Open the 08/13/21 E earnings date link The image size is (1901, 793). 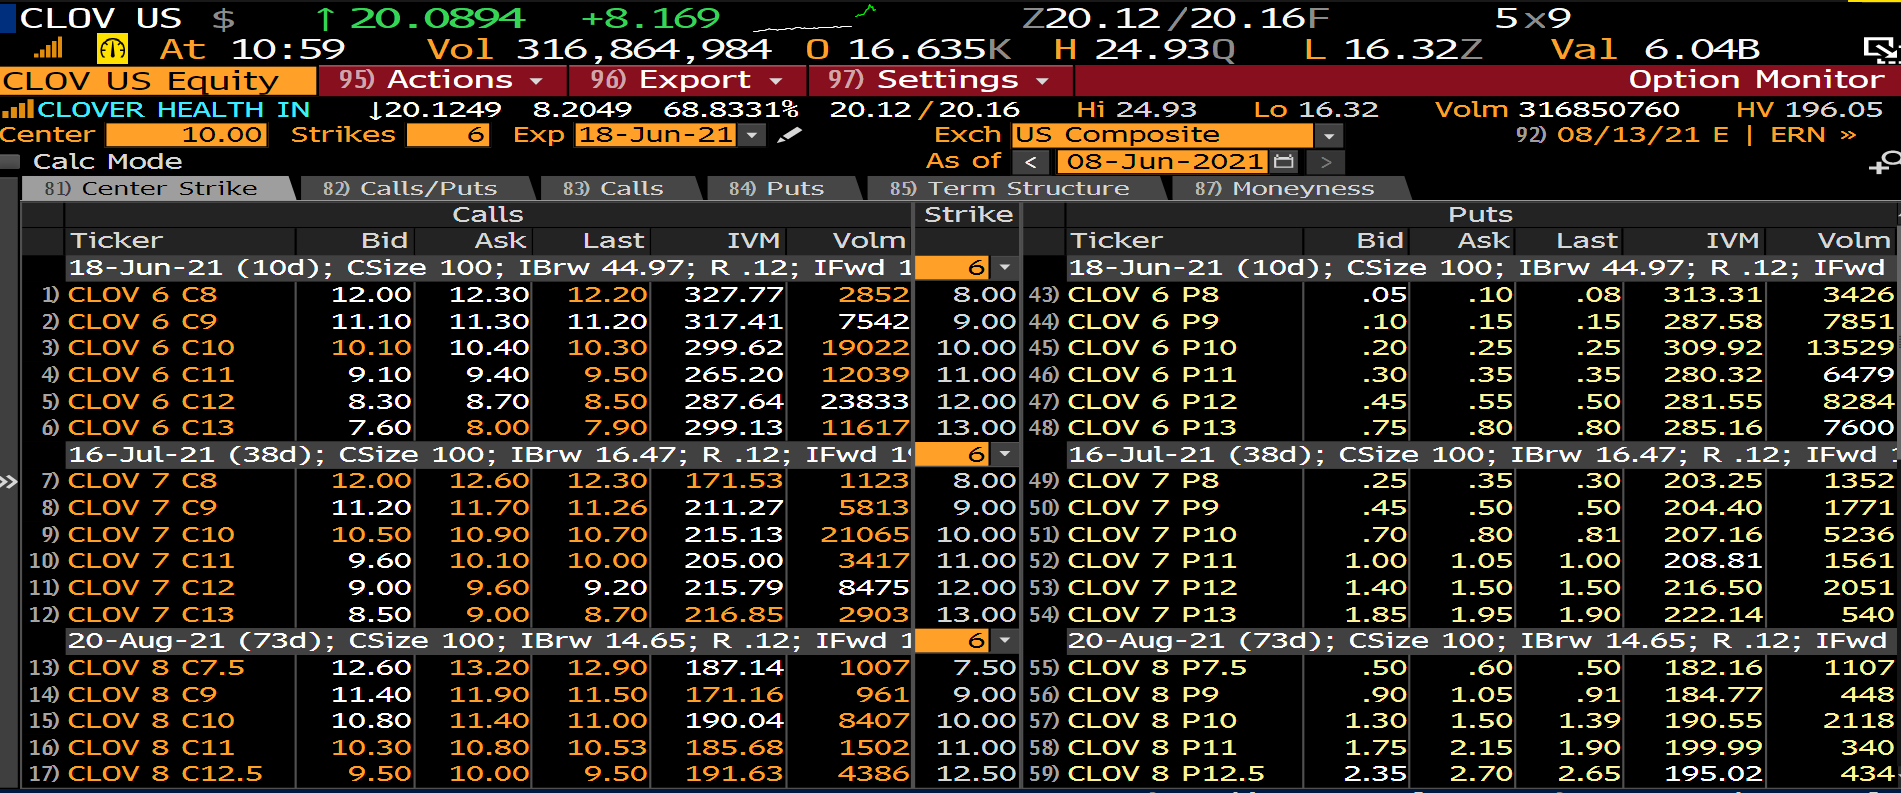point(1642,135)
